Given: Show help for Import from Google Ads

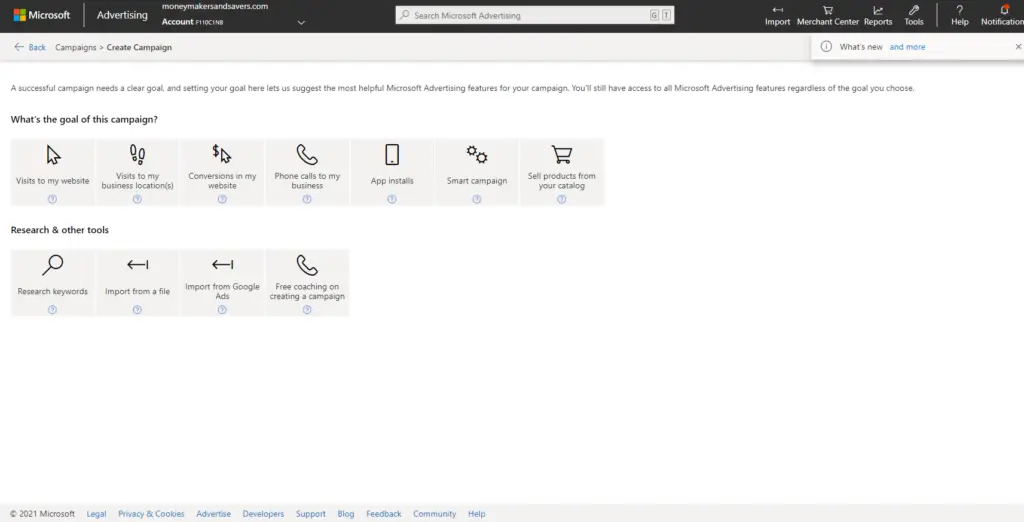Looking at the screenshot, I should 222,310.
